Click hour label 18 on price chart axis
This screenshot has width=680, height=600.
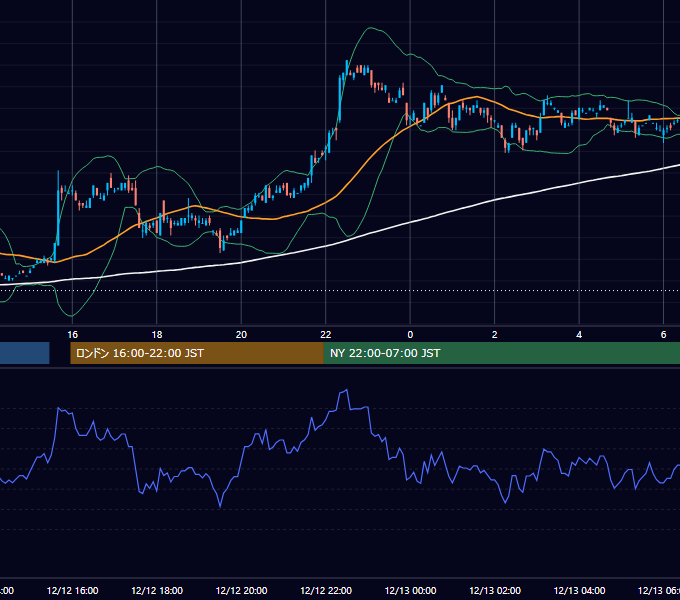tap(157, 334)
